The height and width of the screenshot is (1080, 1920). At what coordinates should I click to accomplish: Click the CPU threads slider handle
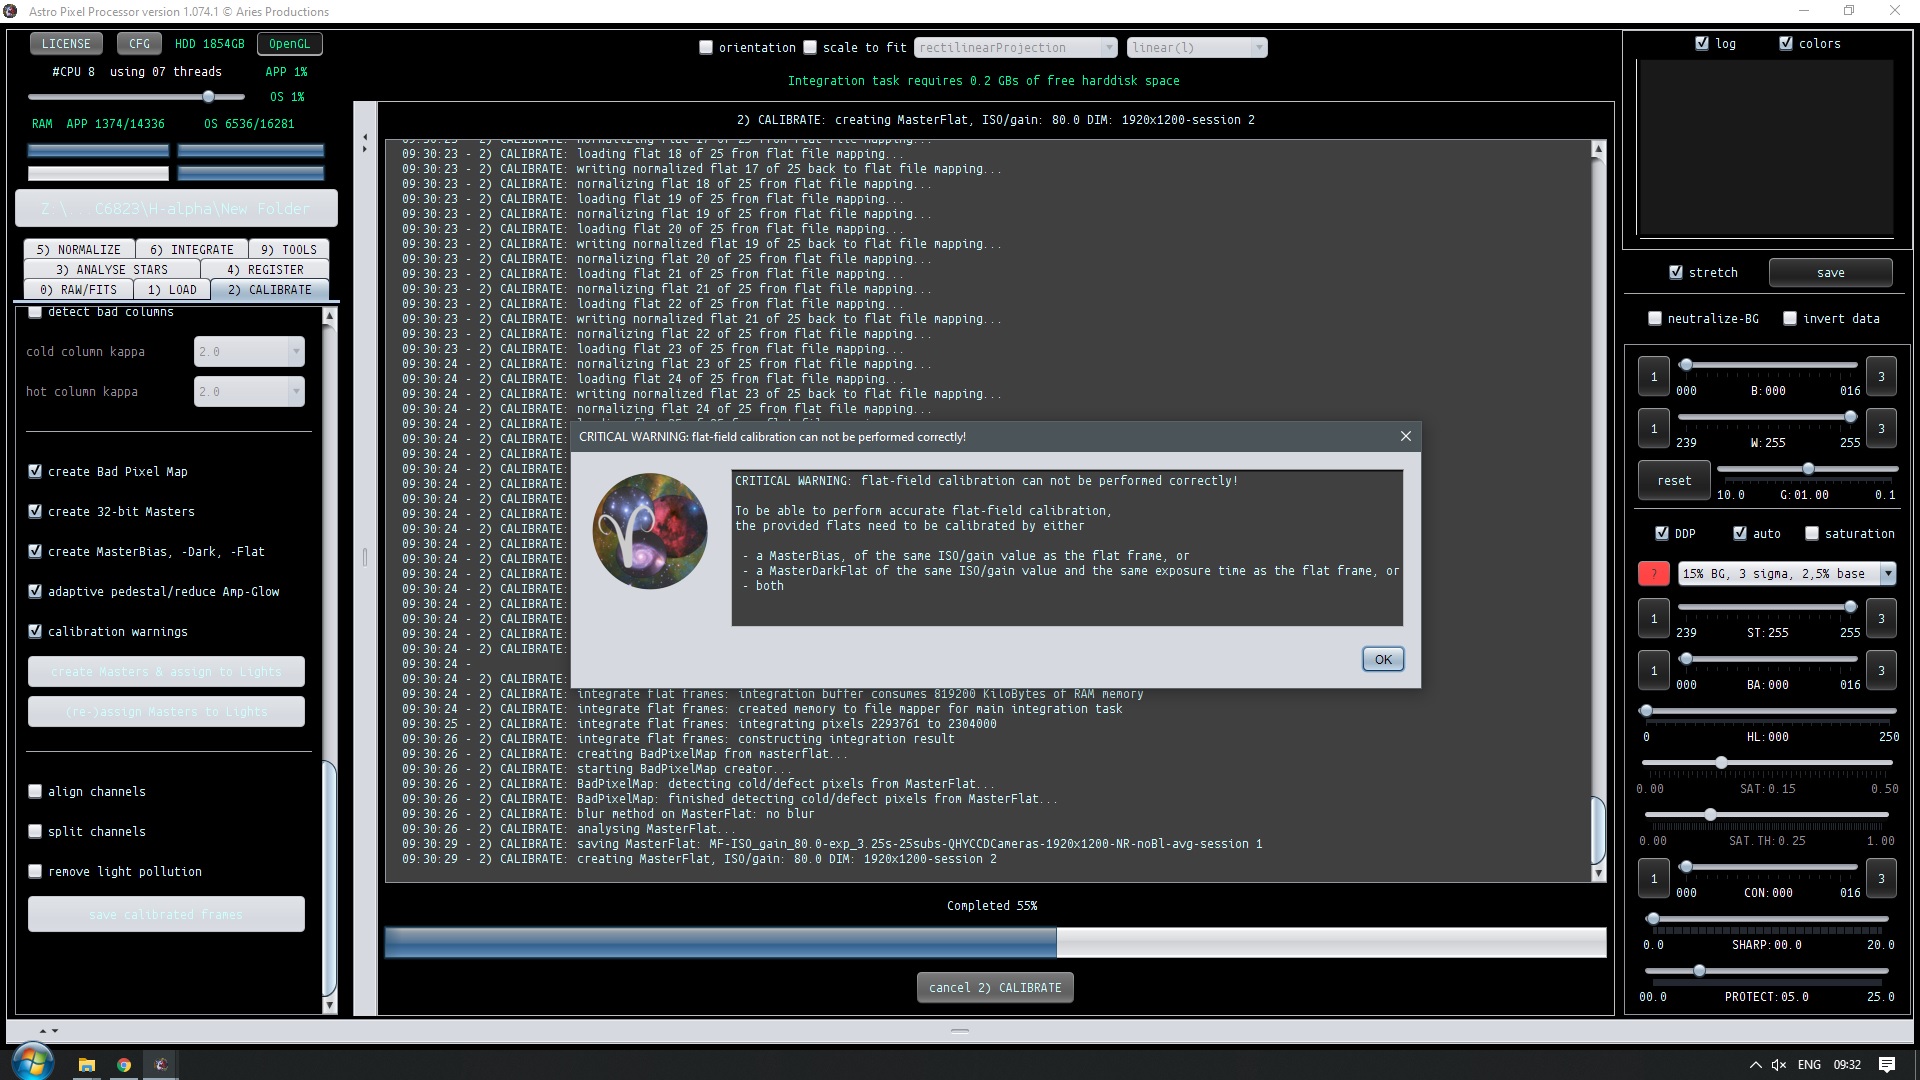[208, 97]
